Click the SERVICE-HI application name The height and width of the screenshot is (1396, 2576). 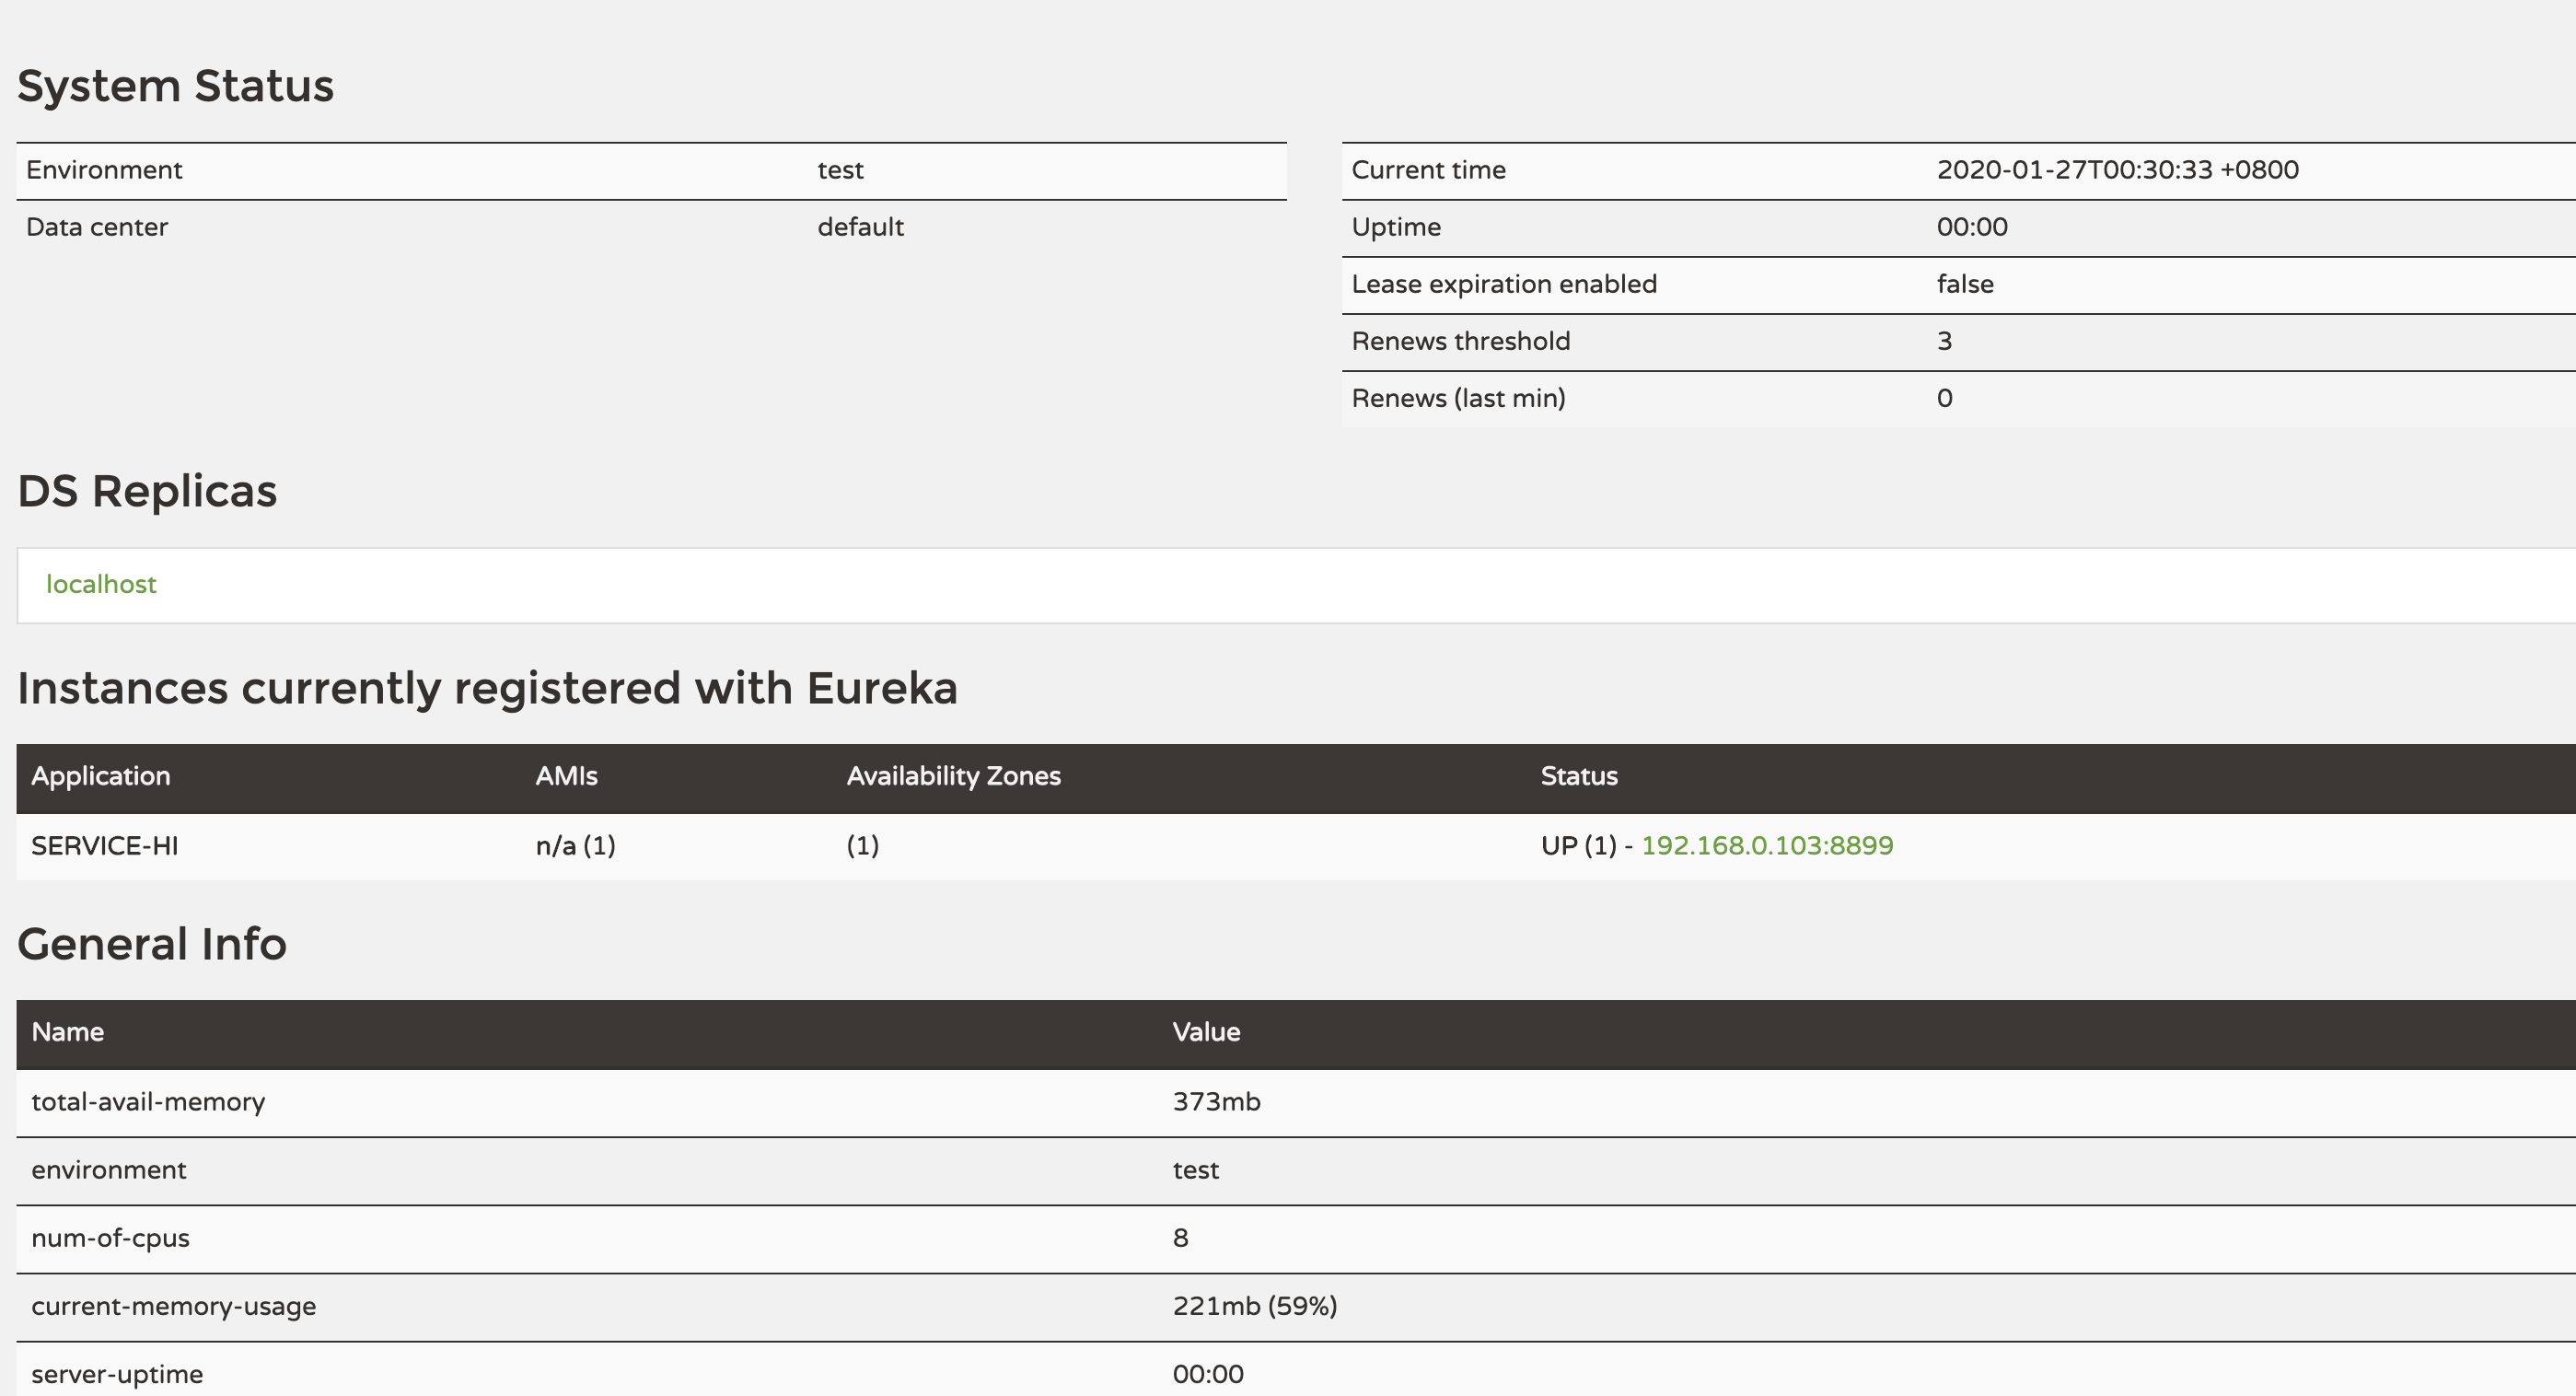(x=105, y=846)
